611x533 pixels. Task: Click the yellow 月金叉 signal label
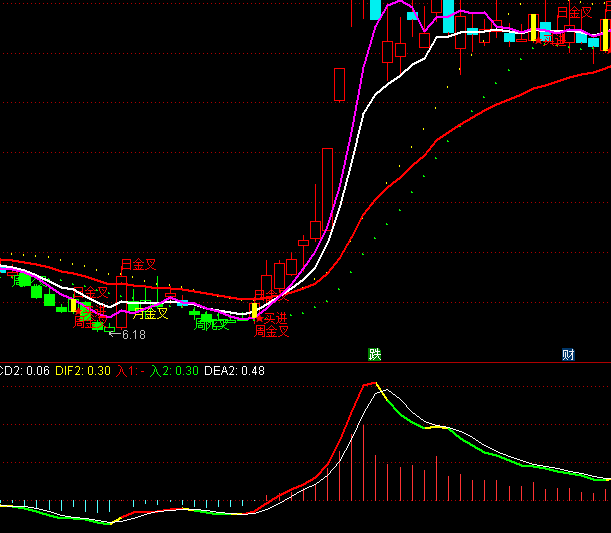point(150,313)
